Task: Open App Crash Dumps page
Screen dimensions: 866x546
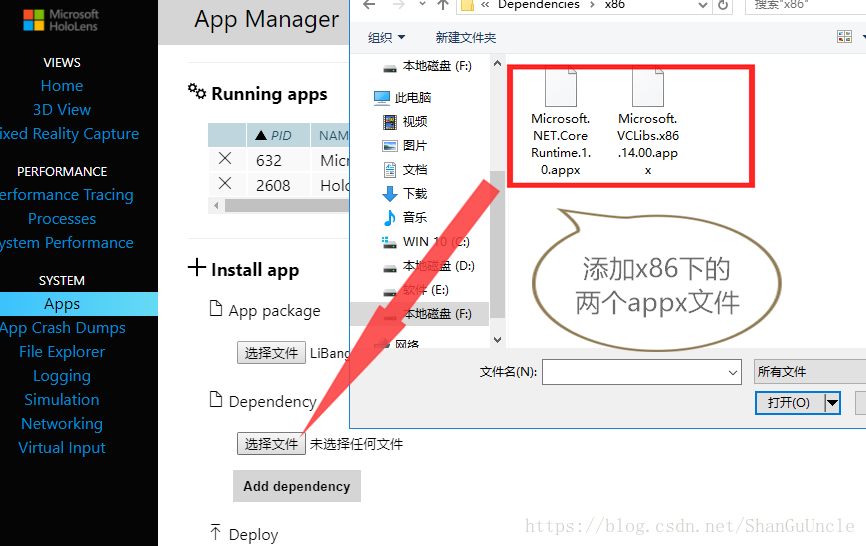Action: [x=63, y=328]
